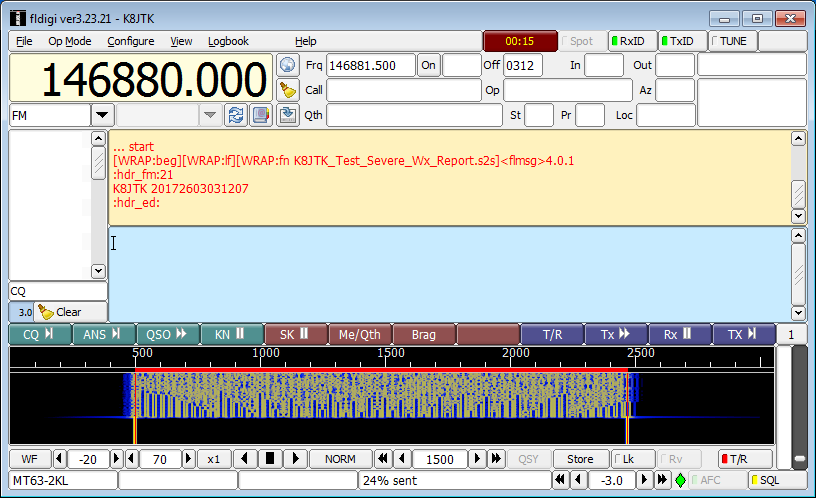The width and height of the screenshot is (816, 498).
Task: Click the refresh rig frequency icon
Action: coord(236,115)
